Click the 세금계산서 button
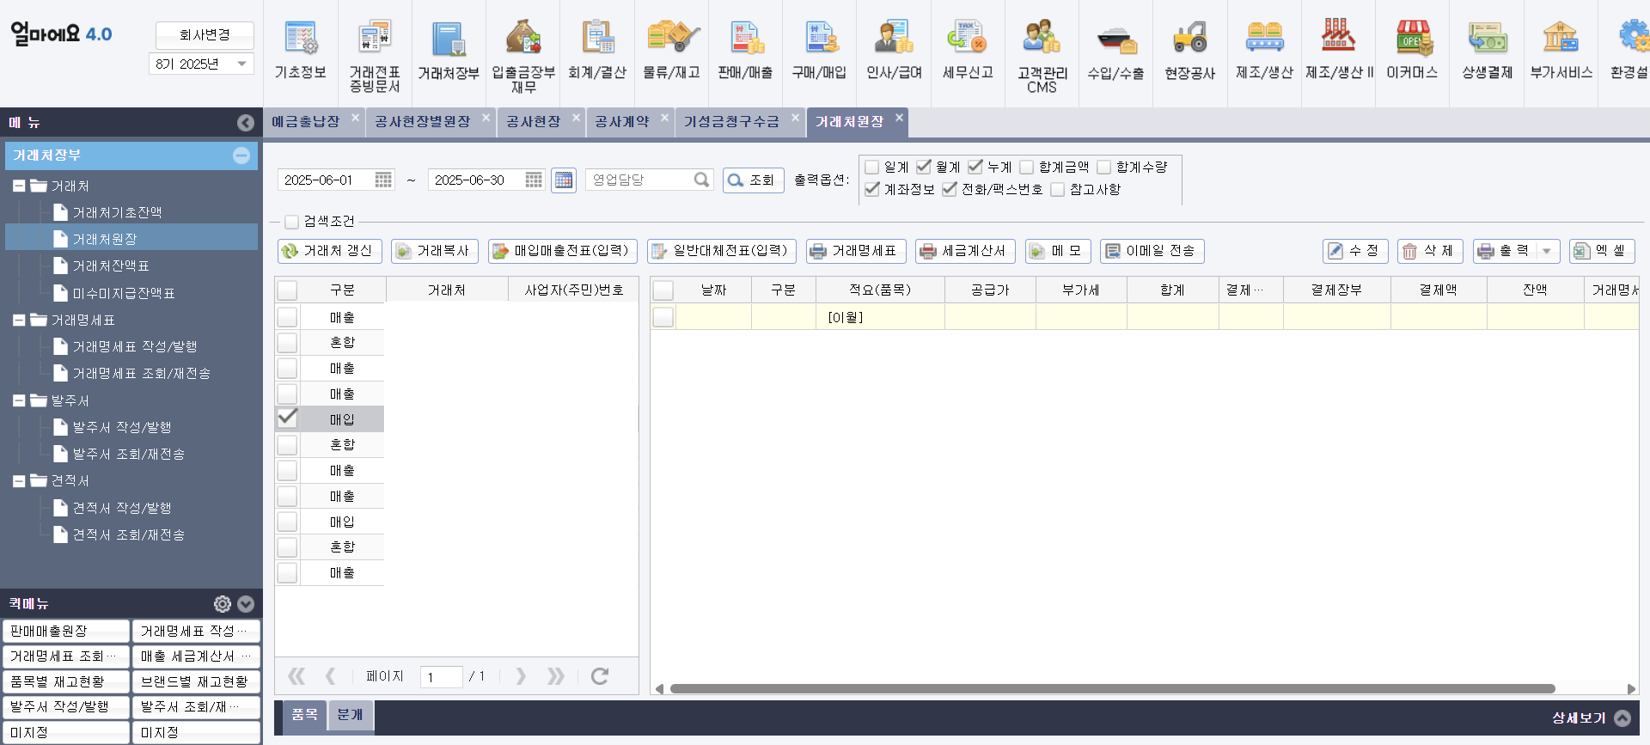 coord(965,251)
